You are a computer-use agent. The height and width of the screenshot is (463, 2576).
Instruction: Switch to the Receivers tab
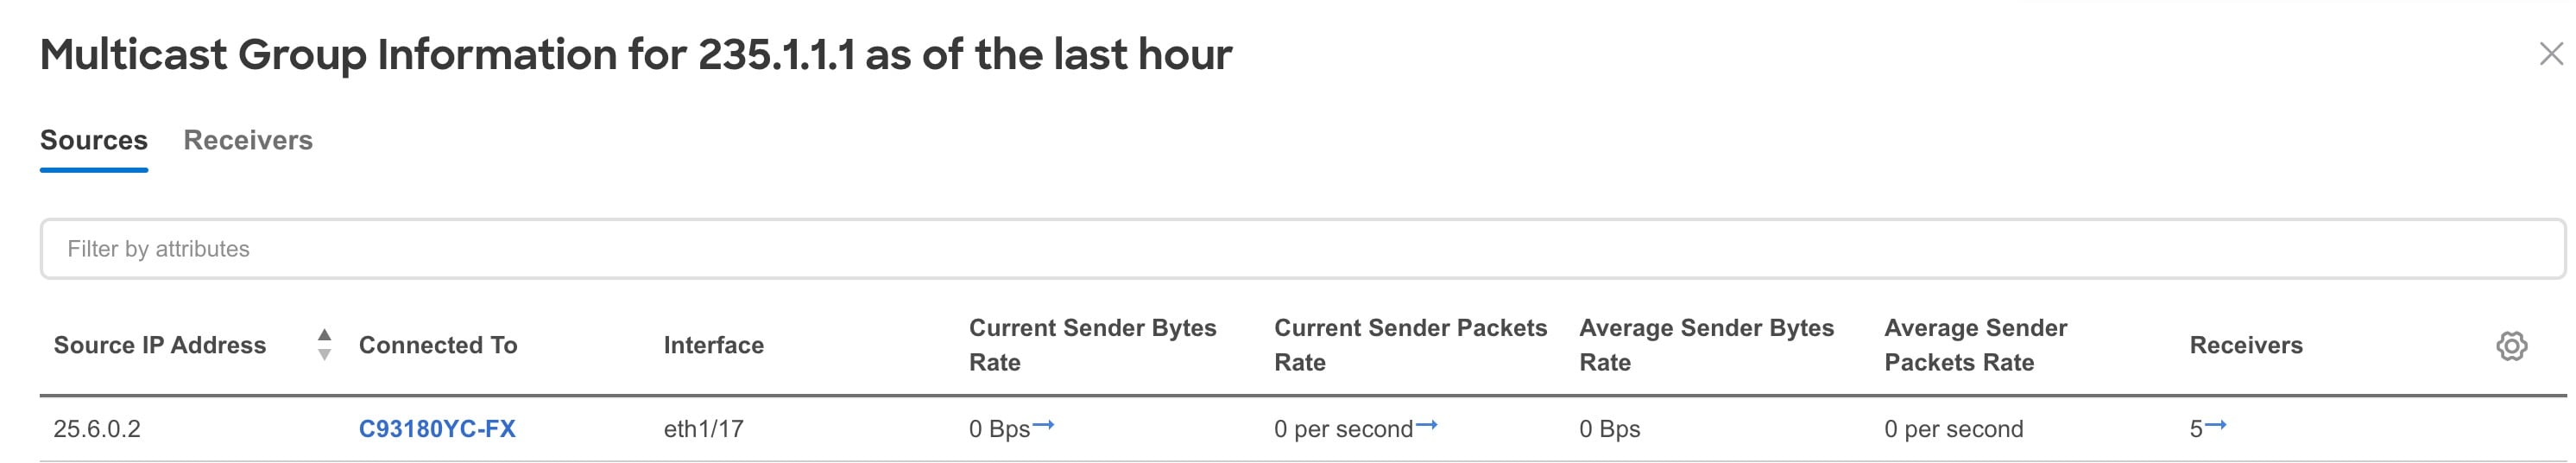coord(248,140)
